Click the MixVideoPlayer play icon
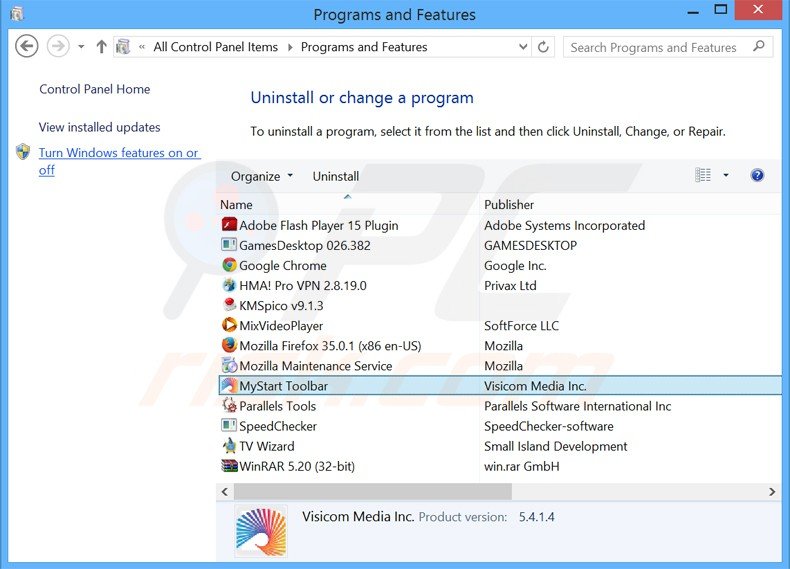 pyautogui.click(x=229, y=325)
